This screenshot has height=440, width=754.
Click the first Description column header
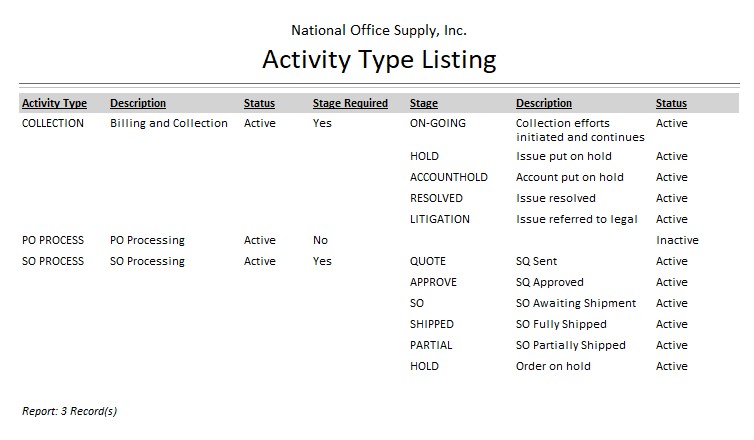138,103
